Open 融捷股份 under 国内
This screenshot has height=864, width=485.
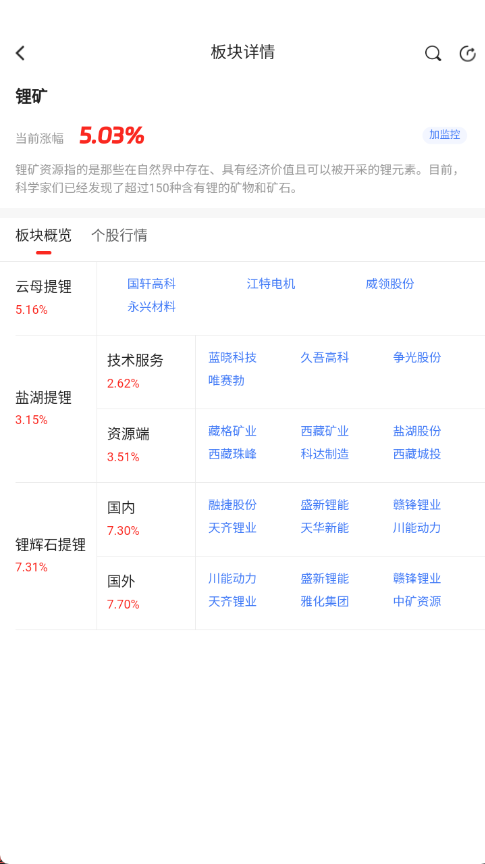coord(233,505)
